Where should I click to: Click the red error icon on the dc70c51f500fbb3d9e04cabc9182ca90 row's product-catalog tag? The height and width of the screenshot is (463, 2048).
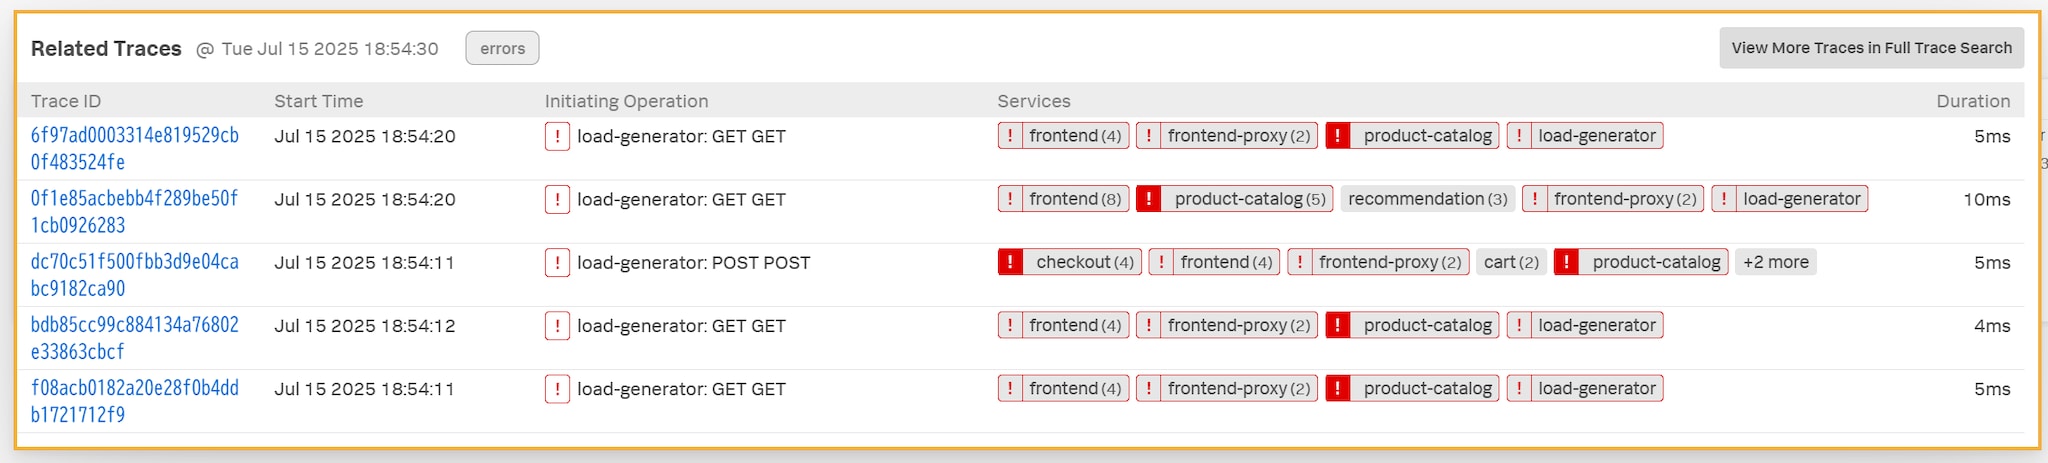pos(1567,262)
